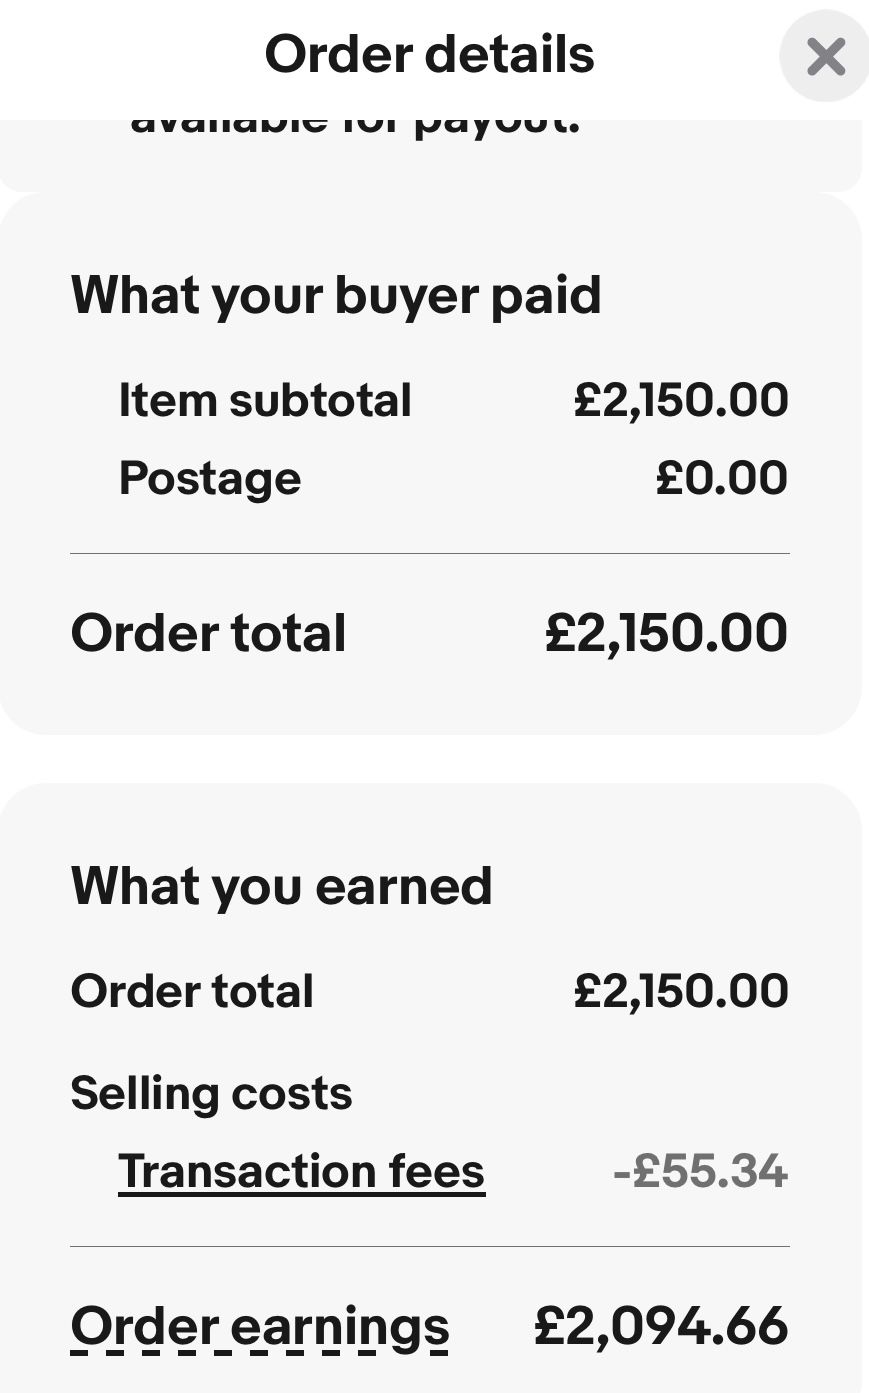Image resolution: width=869 pixels, height=1393 pixels.
Task: Click the £0.00 postage amount
Action: [x=721, y=478]
